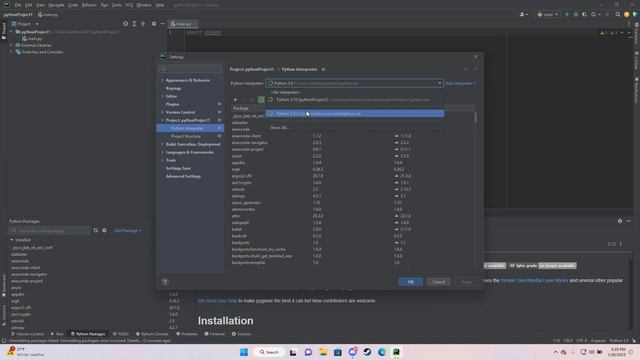Click the reload icon in Python Packages
Viewport: 640px width, 360px height.
pos(96,231)
